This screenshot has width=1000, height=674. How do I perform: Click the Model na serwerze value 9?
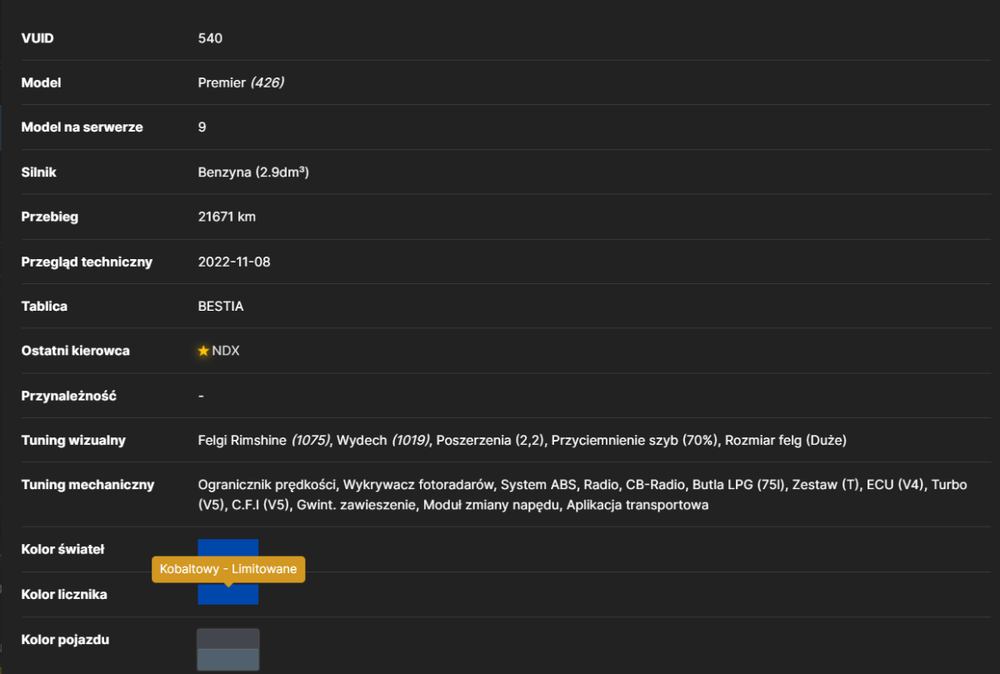click(202, 127)
